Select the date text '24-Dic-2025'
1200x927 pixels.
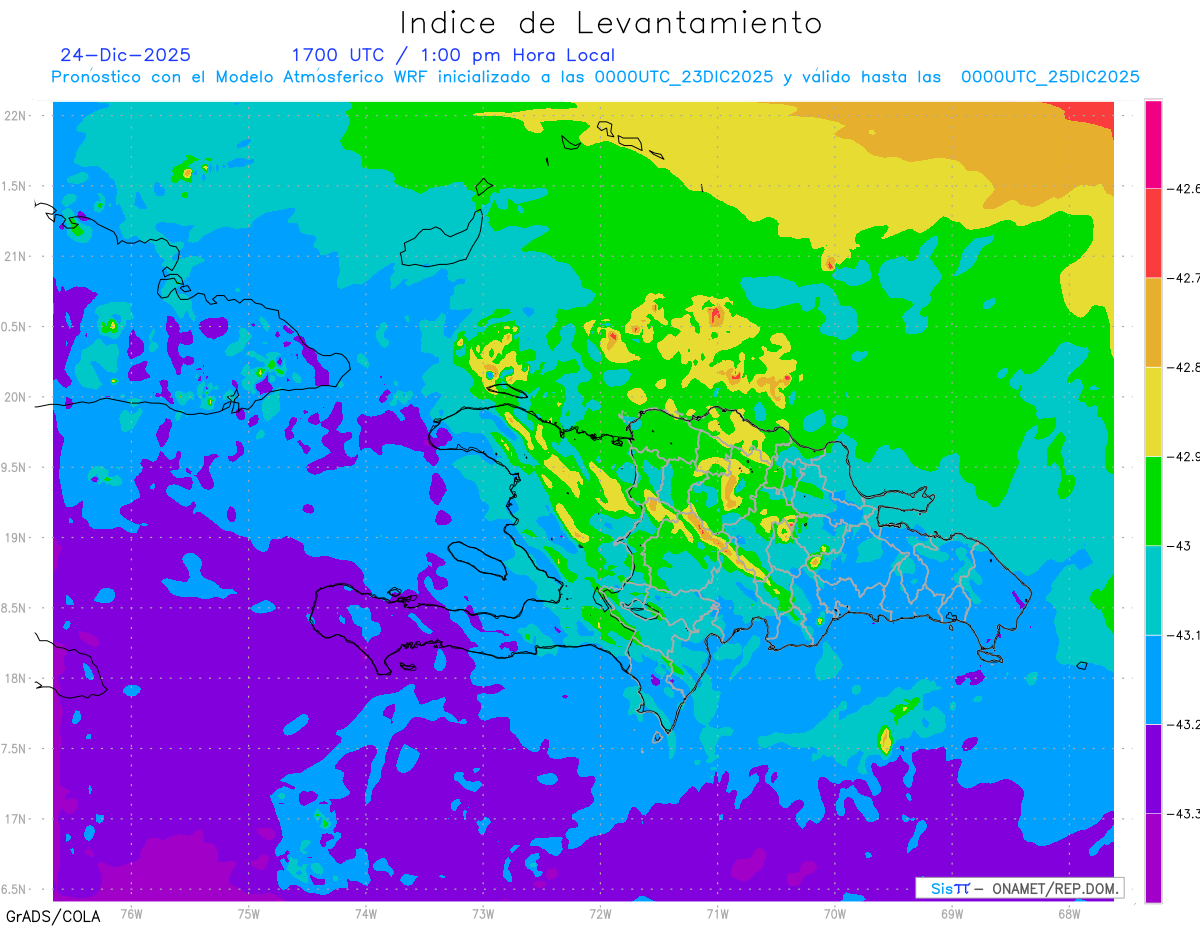point(125,55)
